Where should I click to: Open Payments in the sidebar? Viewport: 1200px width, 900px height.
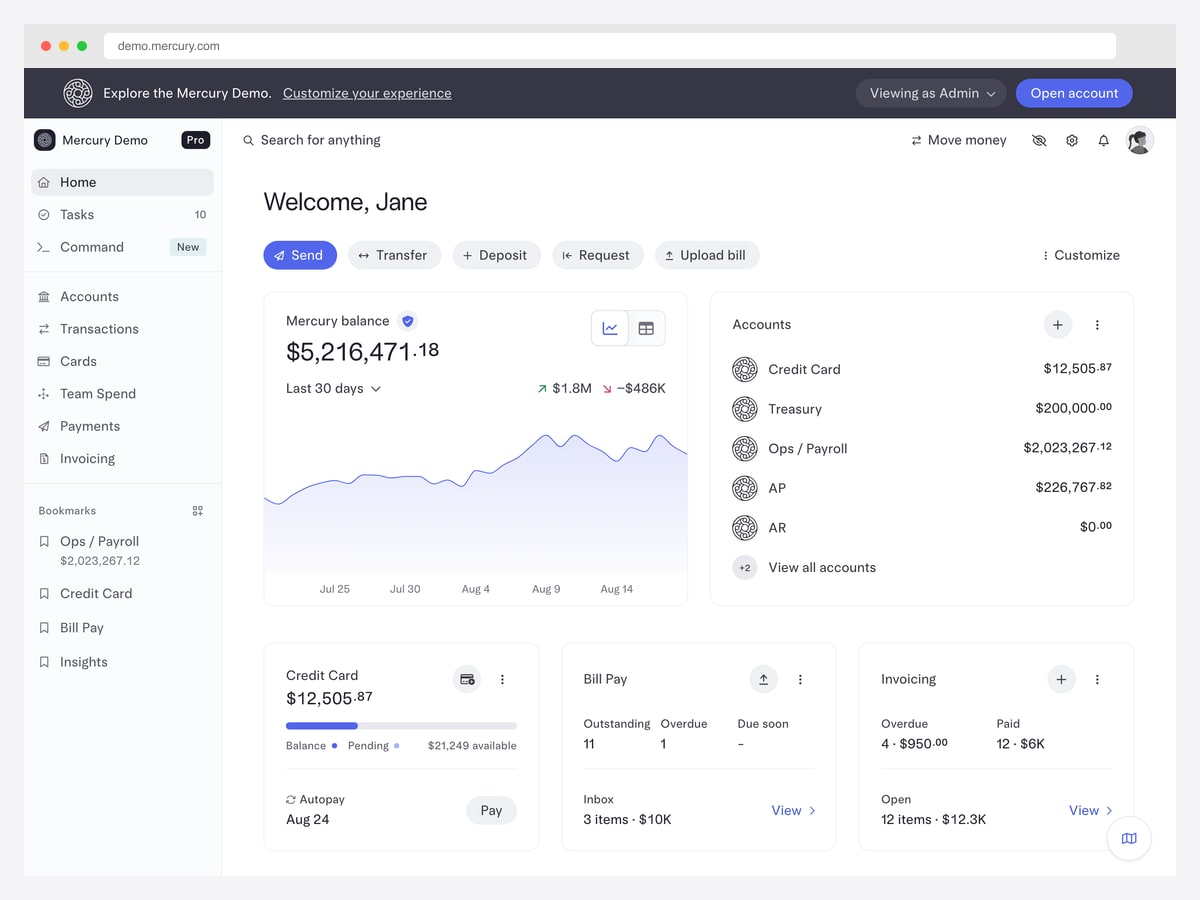122,426
